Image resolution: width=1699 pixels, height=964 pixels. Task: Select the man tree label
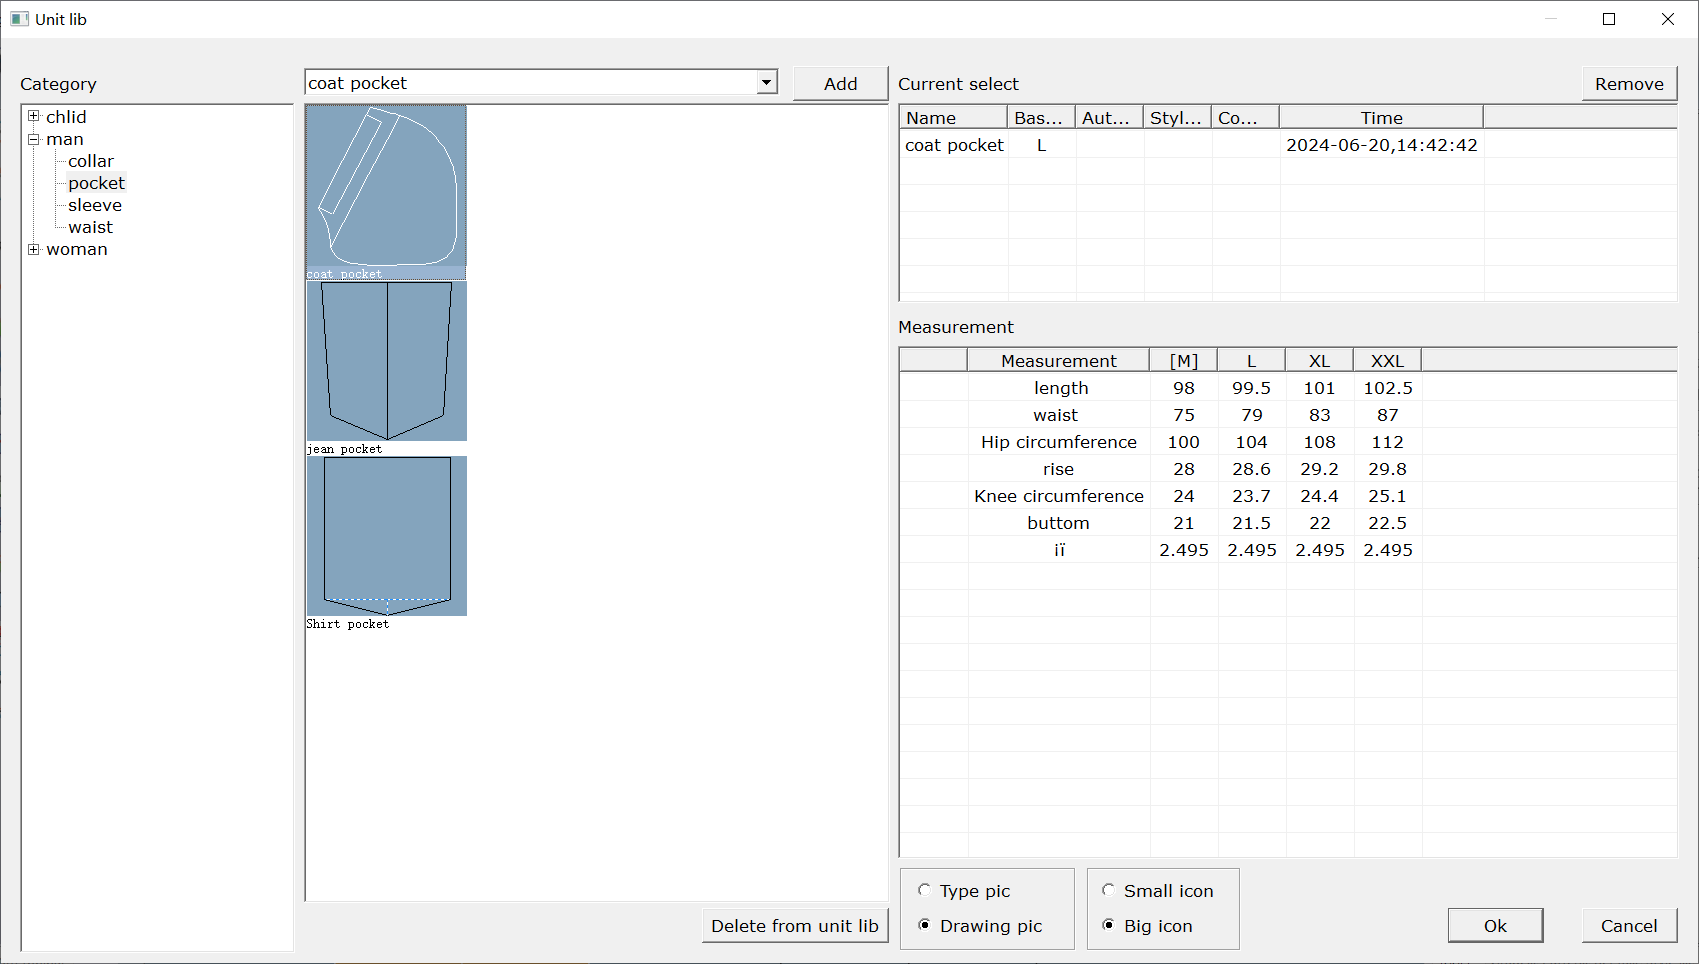[x=65, y=139]
